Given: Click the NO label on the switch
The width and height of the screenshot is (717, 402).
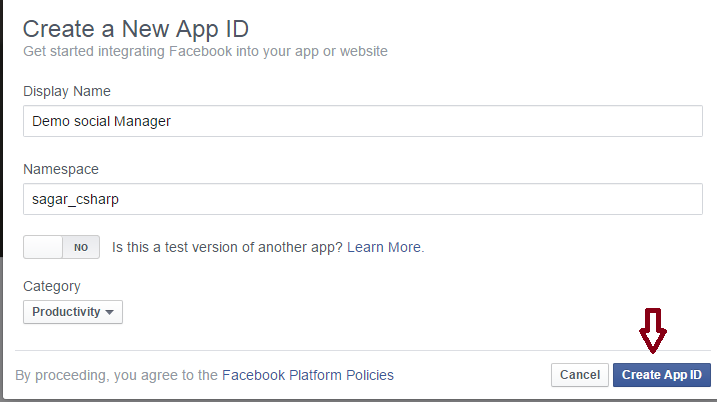Looking at the screenshot, I should (81, 247).
